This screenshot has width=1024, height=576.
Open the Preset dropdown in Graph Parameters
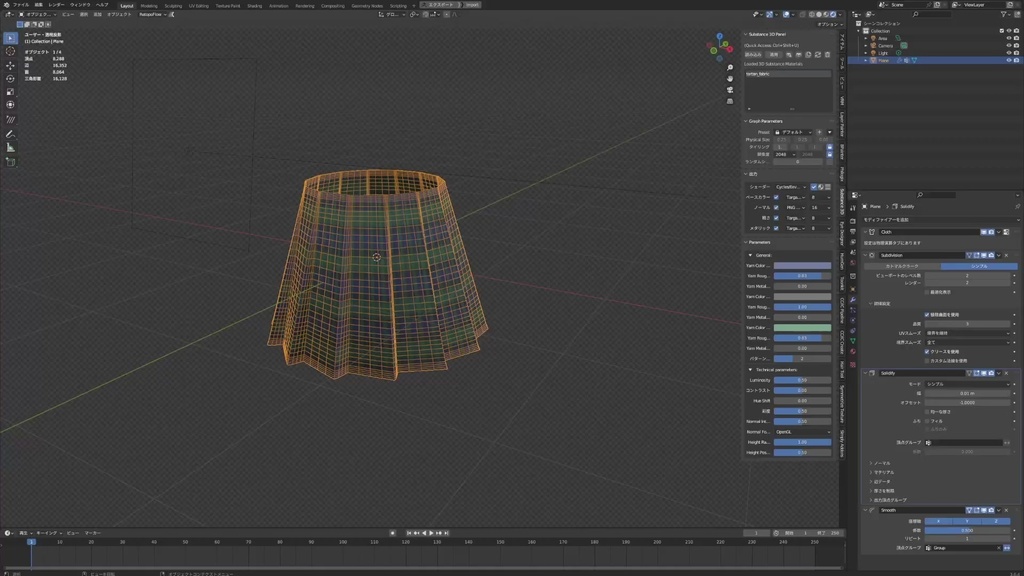(793, 132)
